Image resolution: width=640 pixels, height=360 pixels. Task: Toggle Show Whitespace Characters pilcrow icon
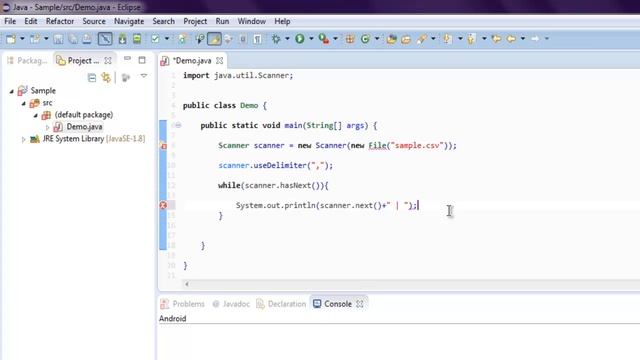click(x=258, y=39)
